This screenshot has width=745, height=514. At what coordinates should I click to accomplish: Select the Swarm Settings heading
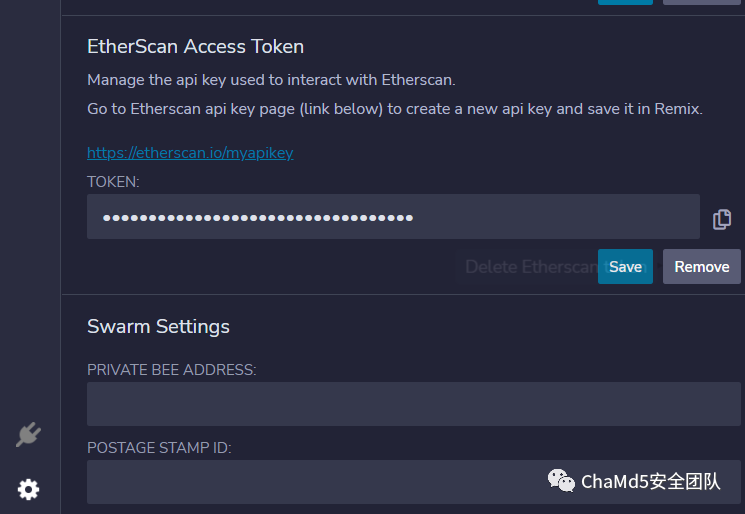coord(158,327)
